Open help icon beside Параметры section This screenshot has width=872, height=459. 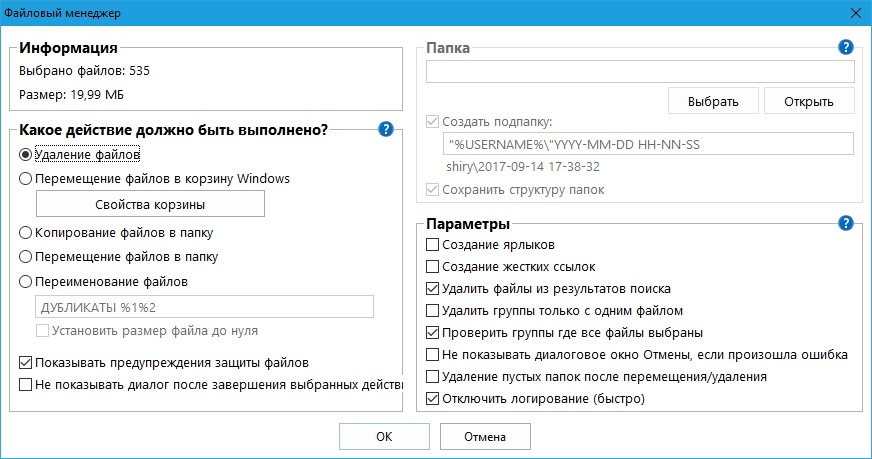click(x=845, y=223)
